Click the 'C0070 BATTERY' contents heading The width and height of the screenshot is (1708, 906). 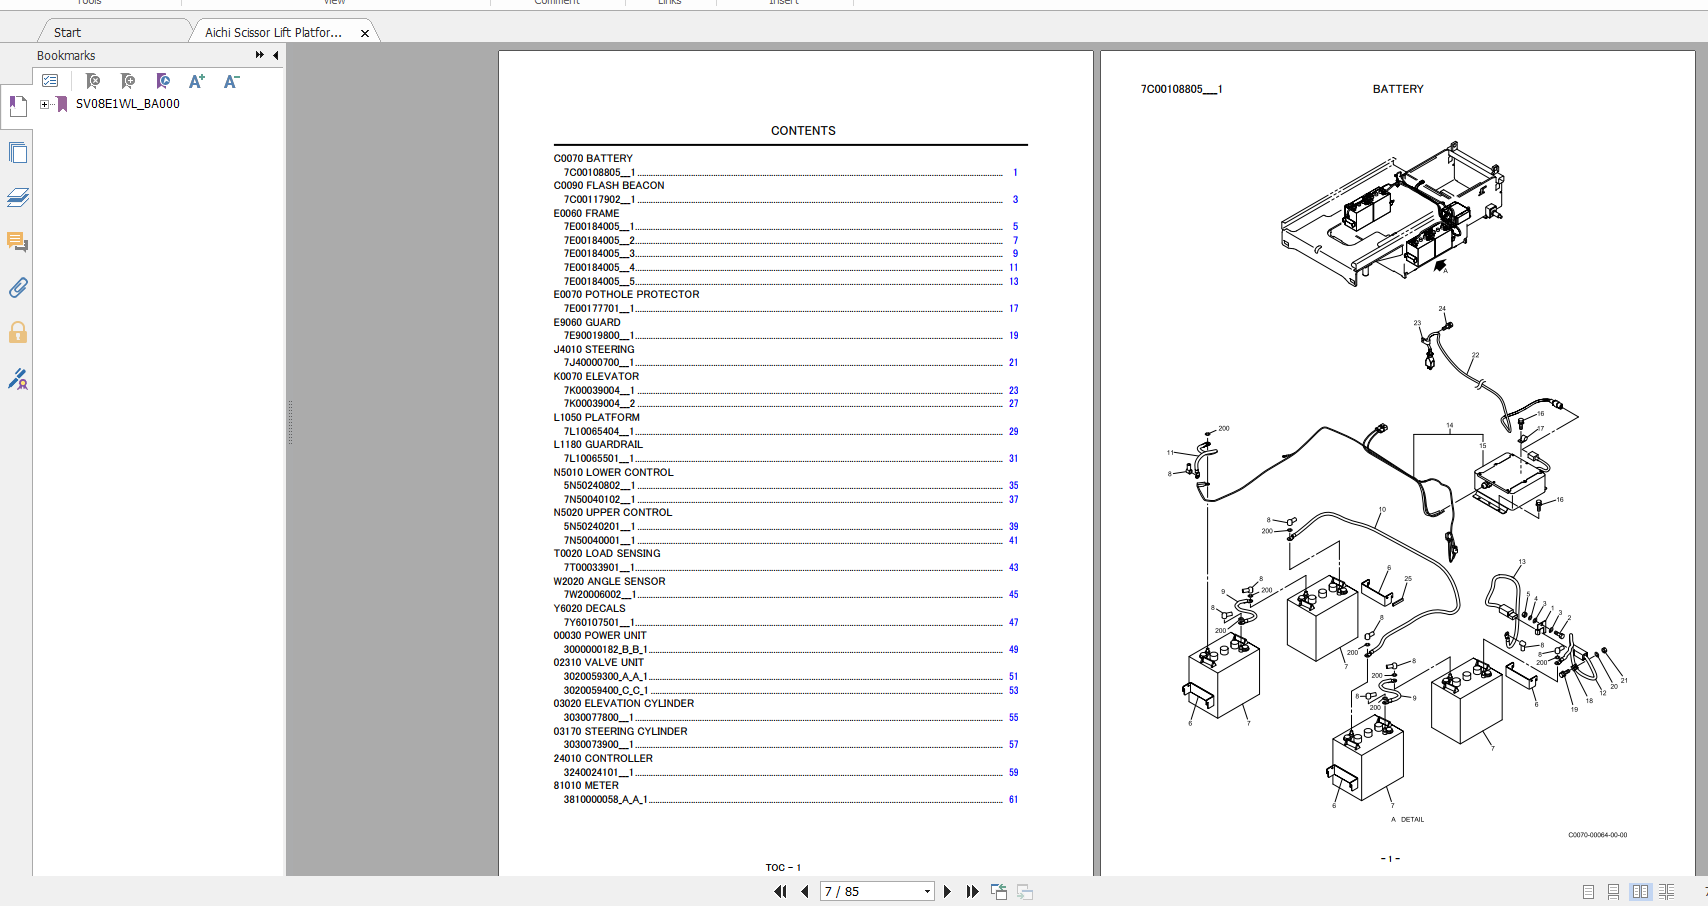coord(593,158)
